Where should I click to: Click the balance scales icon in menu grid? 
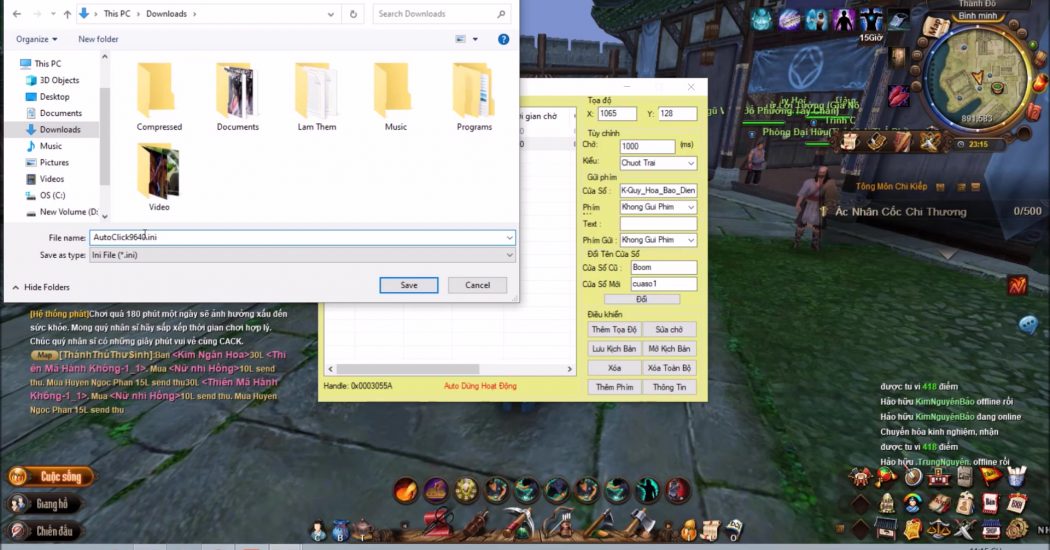(x=938, y=529)
